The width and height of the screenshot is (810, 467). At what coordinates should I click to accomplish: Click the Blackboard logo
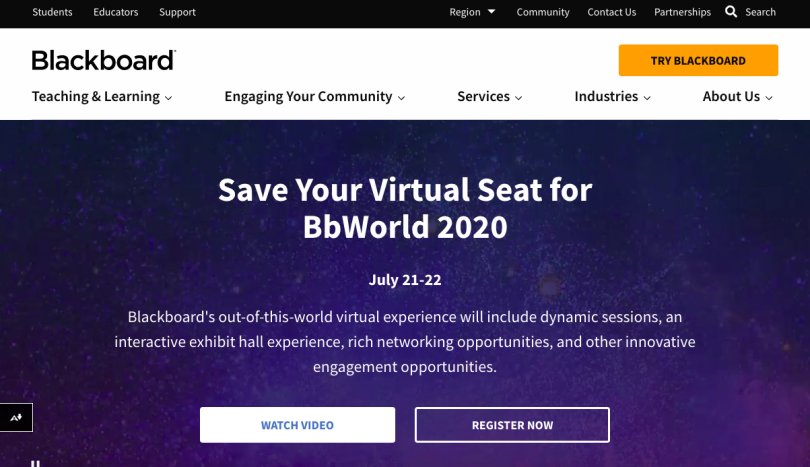pyautogui.click(x=104, y=60)
